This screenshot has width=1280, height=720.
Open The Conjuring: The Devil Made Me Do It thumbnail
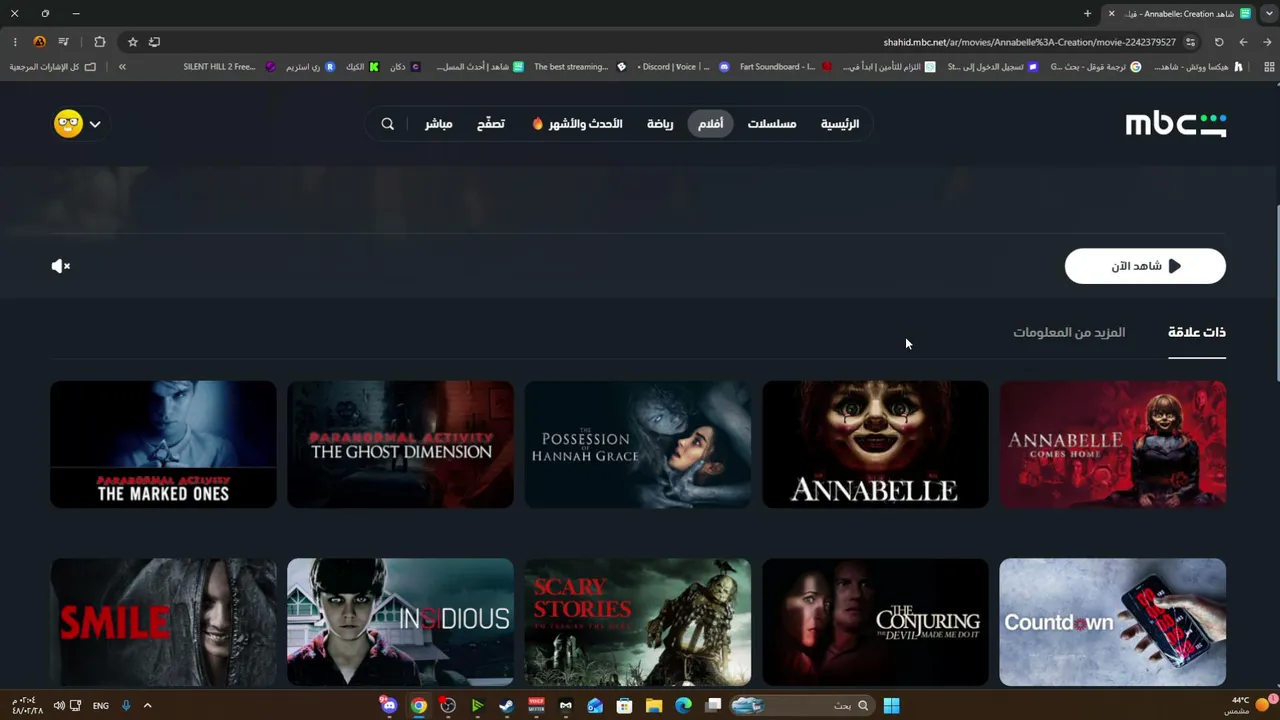tap(875, 622)
